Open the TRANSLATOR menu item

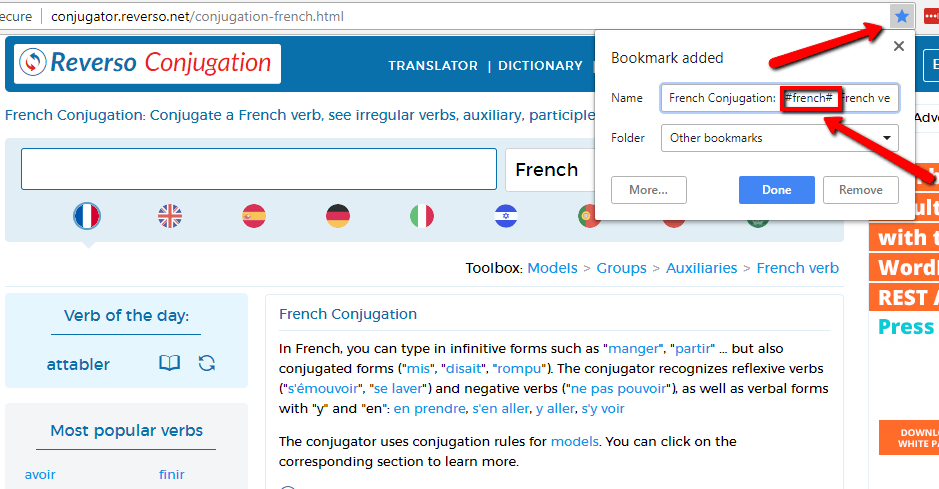[x=433, y=66]
